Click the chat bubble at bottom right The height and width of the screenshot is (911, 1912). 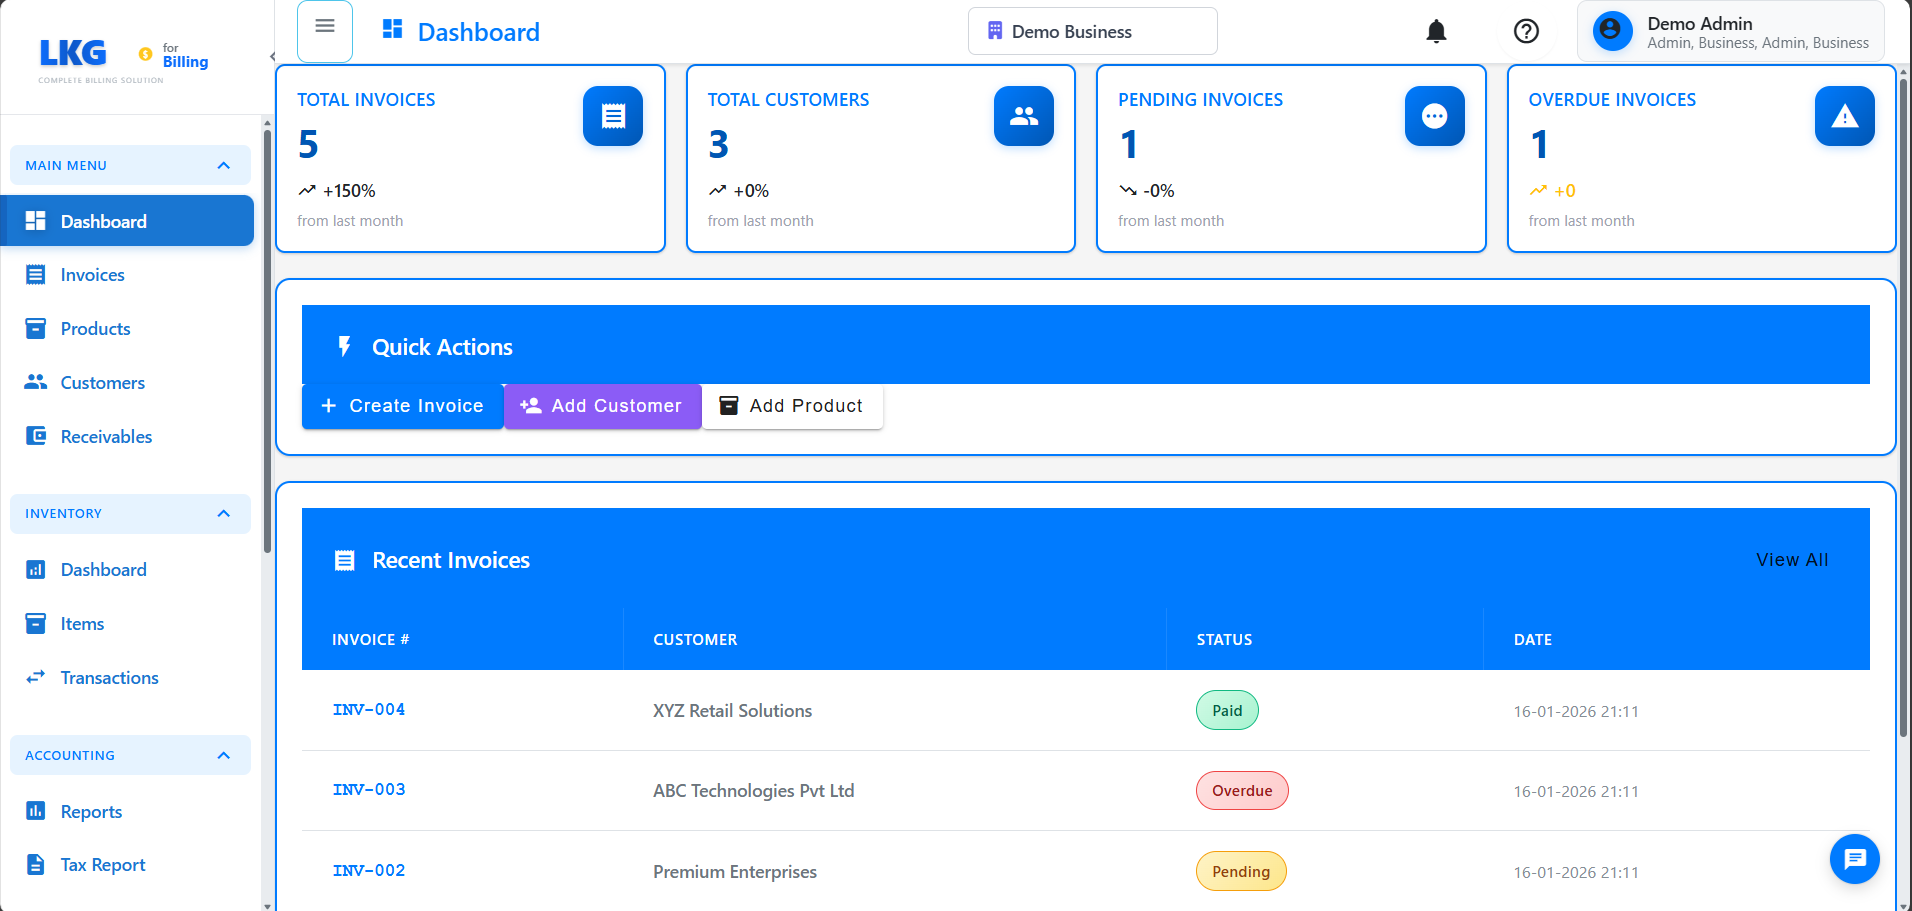(x=1854, y=859)
